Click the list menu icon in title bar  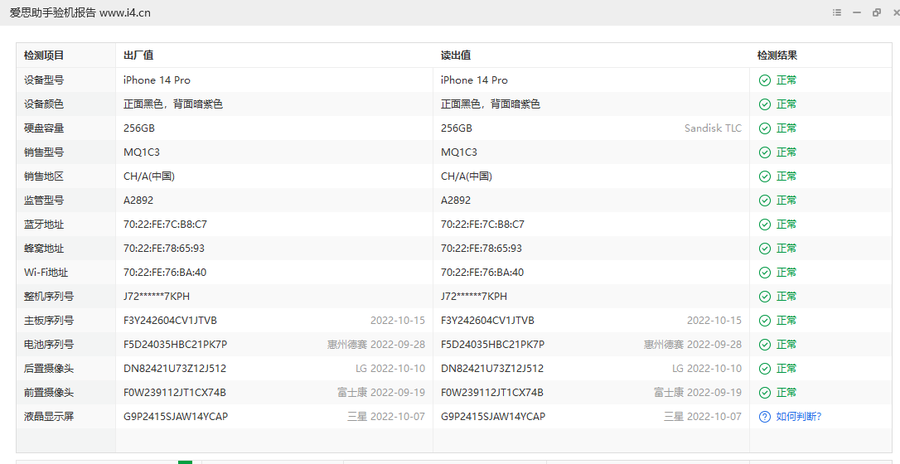[x=837, y=13]
